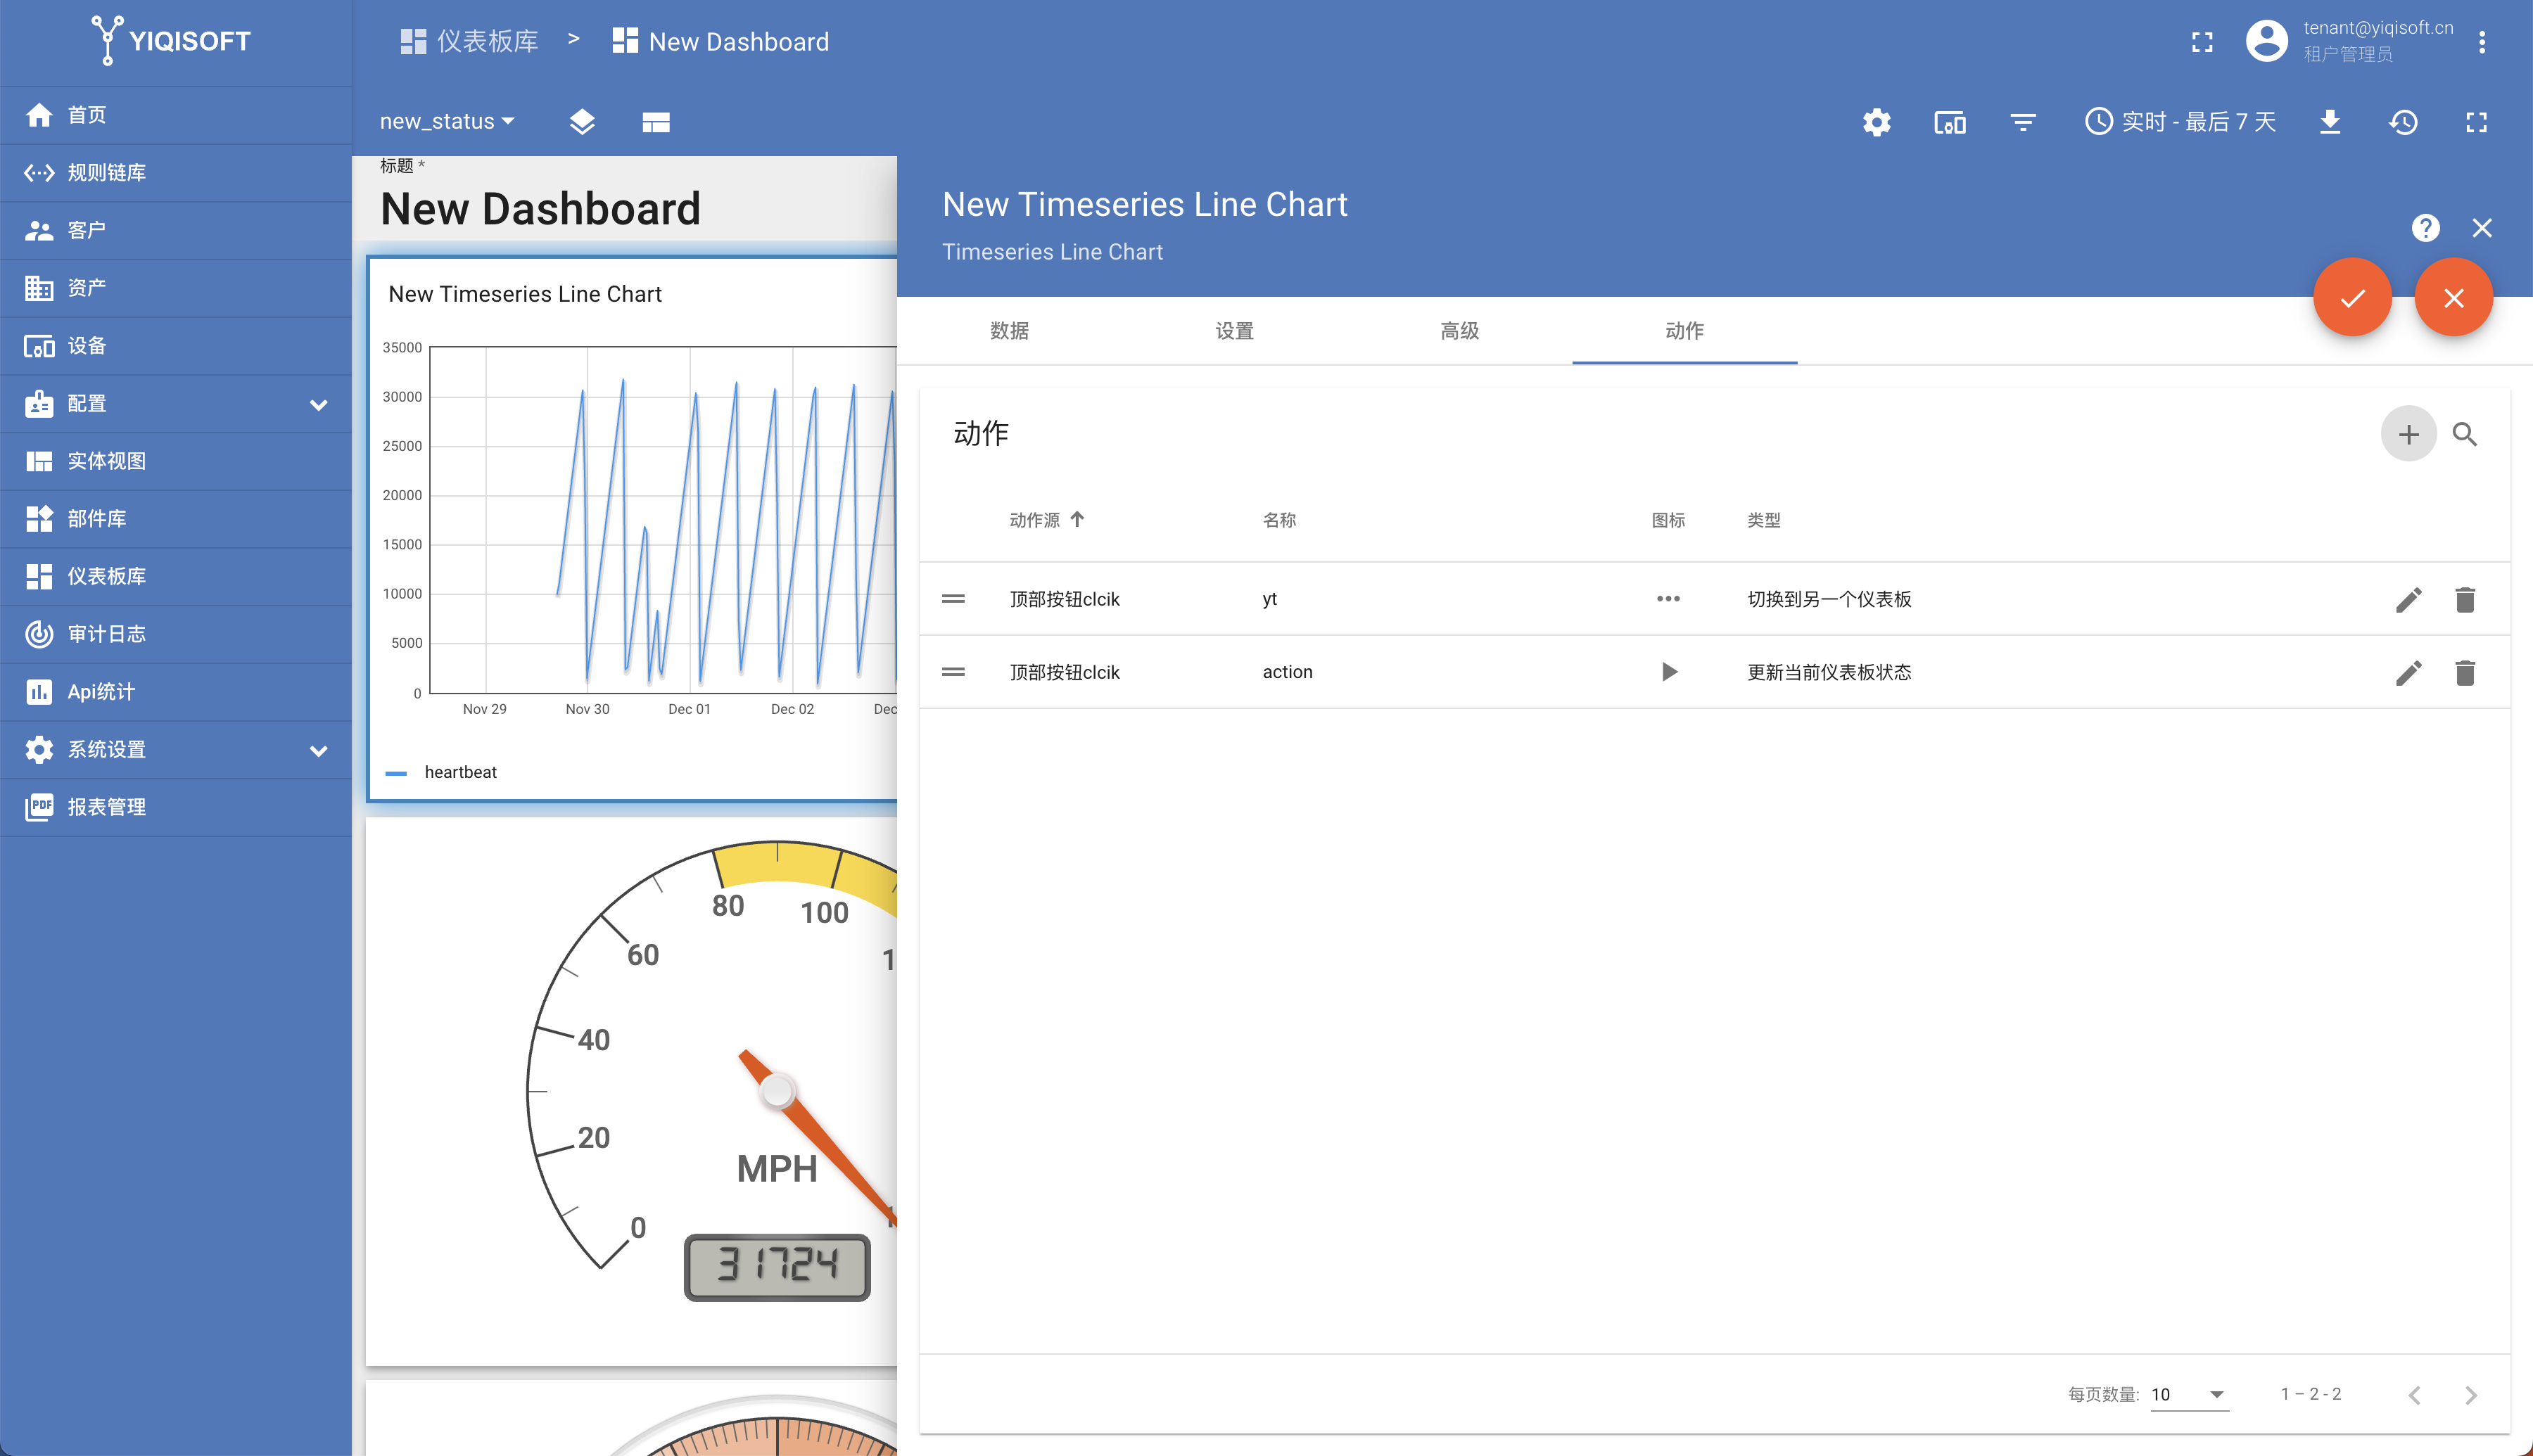Open the filters icon in toolbar
Viewport: 2533px width, 1456px height.
pos(2022,122)
